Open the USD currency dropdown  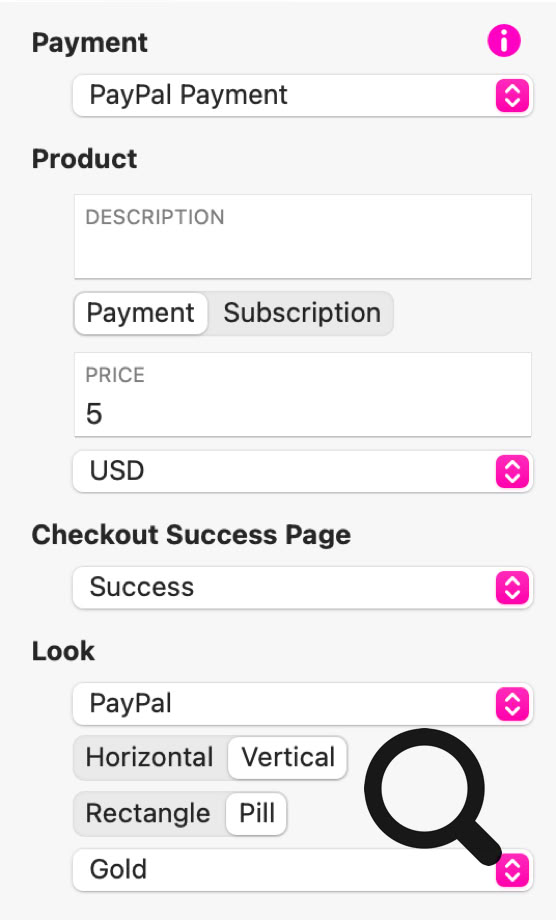[x=303, y=471]
